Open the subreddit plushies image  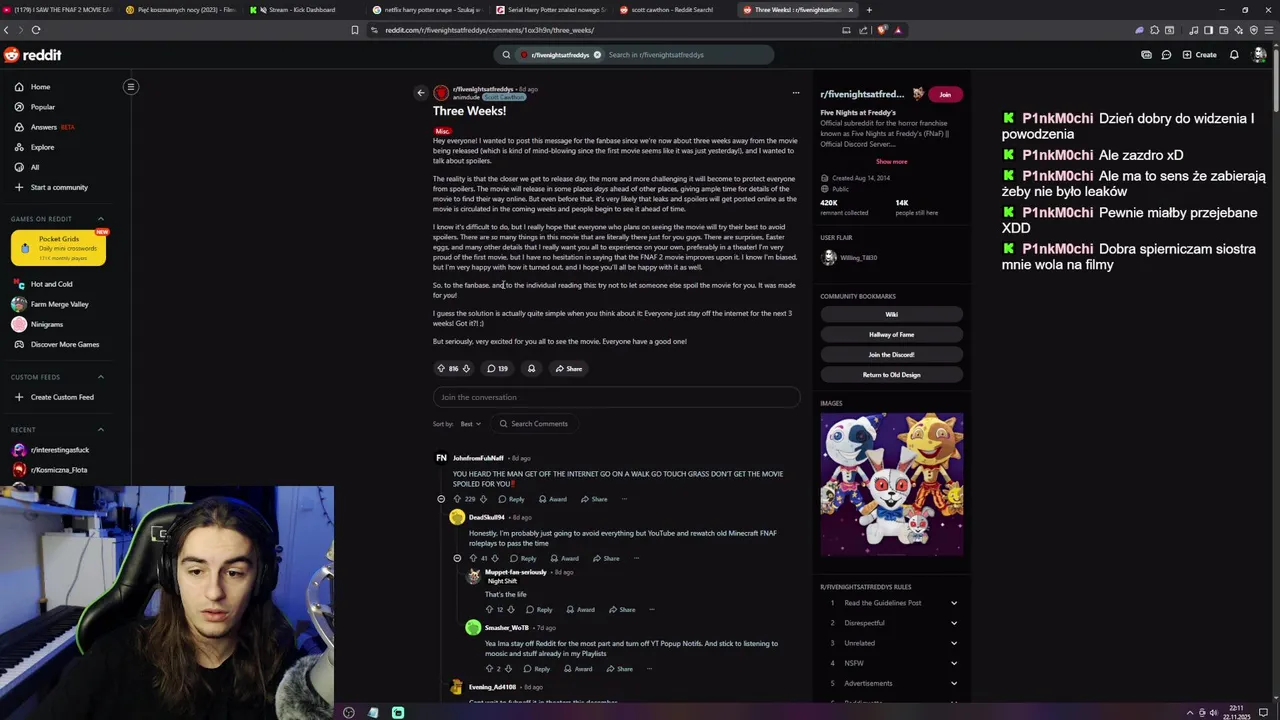(892, 484)
